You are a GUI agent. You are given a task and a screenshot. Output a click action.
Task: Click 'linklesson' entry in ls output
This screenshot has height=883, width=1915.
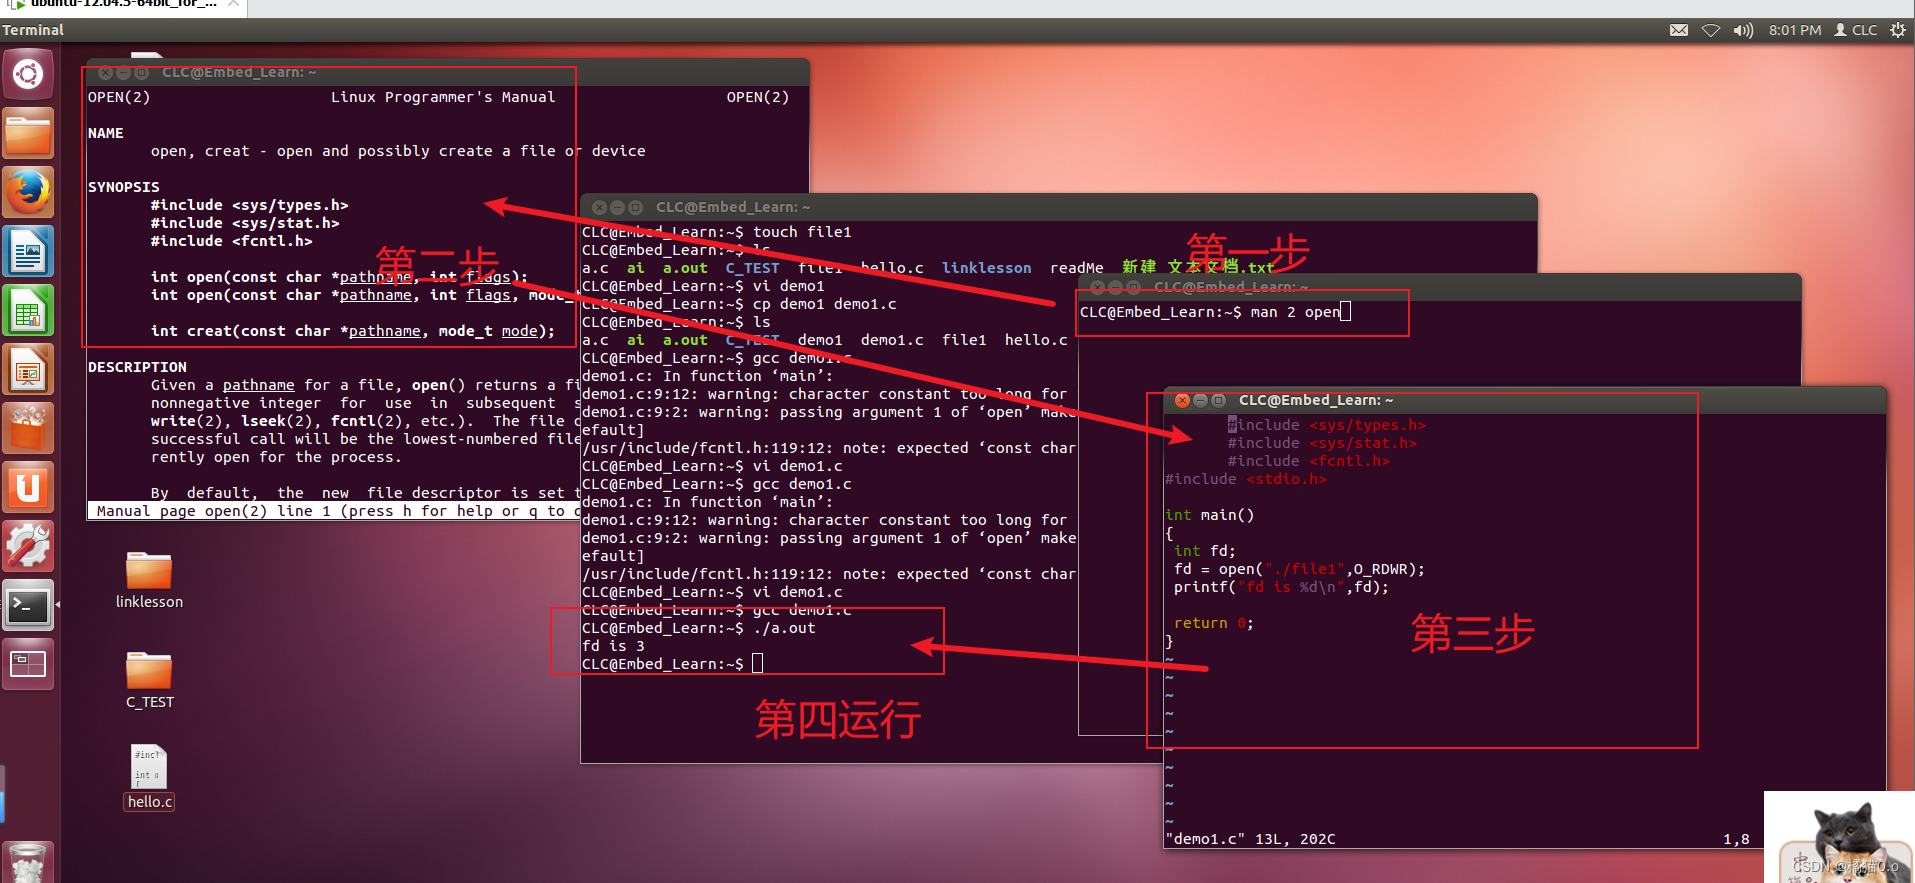click(986, 268)
